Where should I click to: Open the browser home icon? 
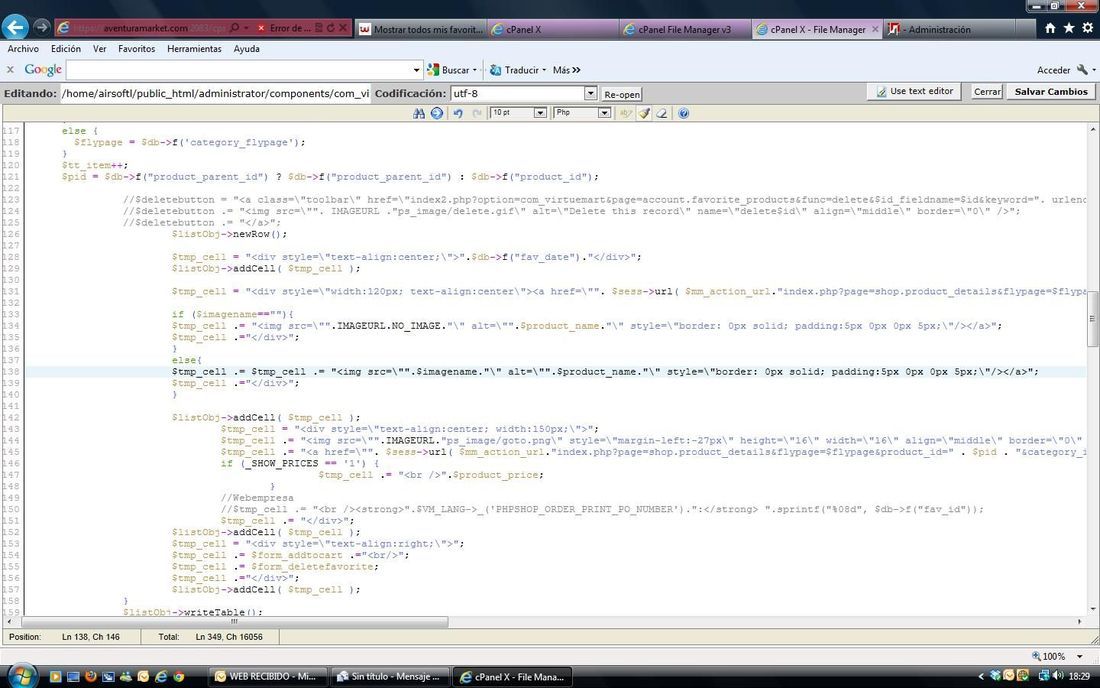1050,28
